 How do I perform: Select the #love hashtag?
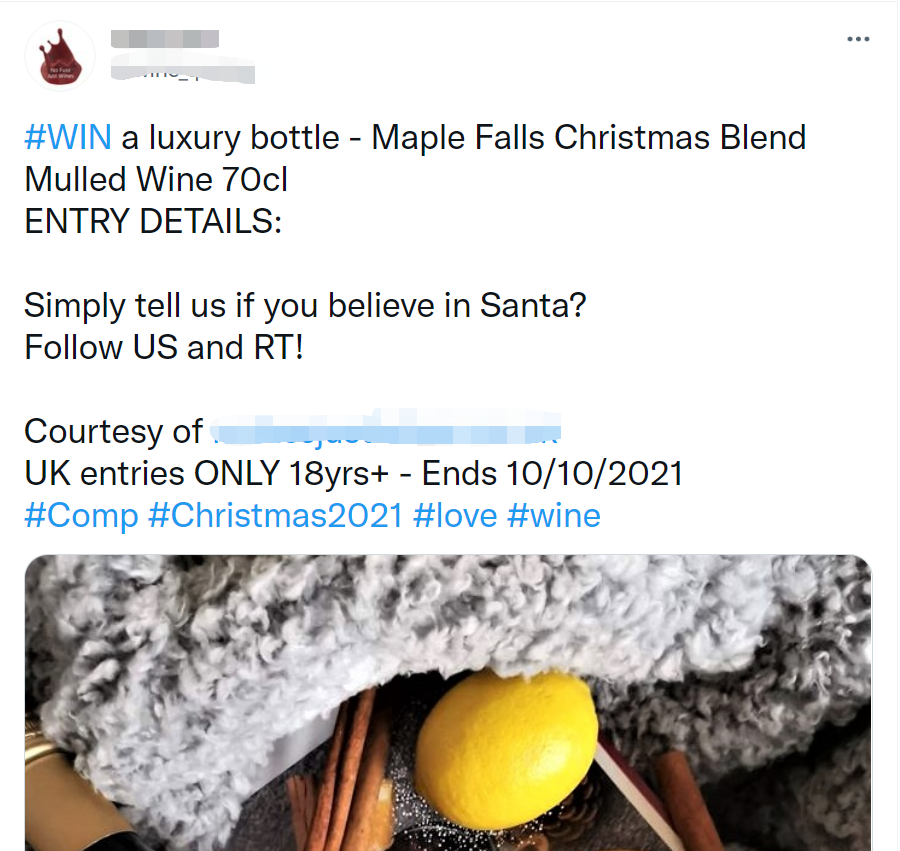[x=455, y=516]
